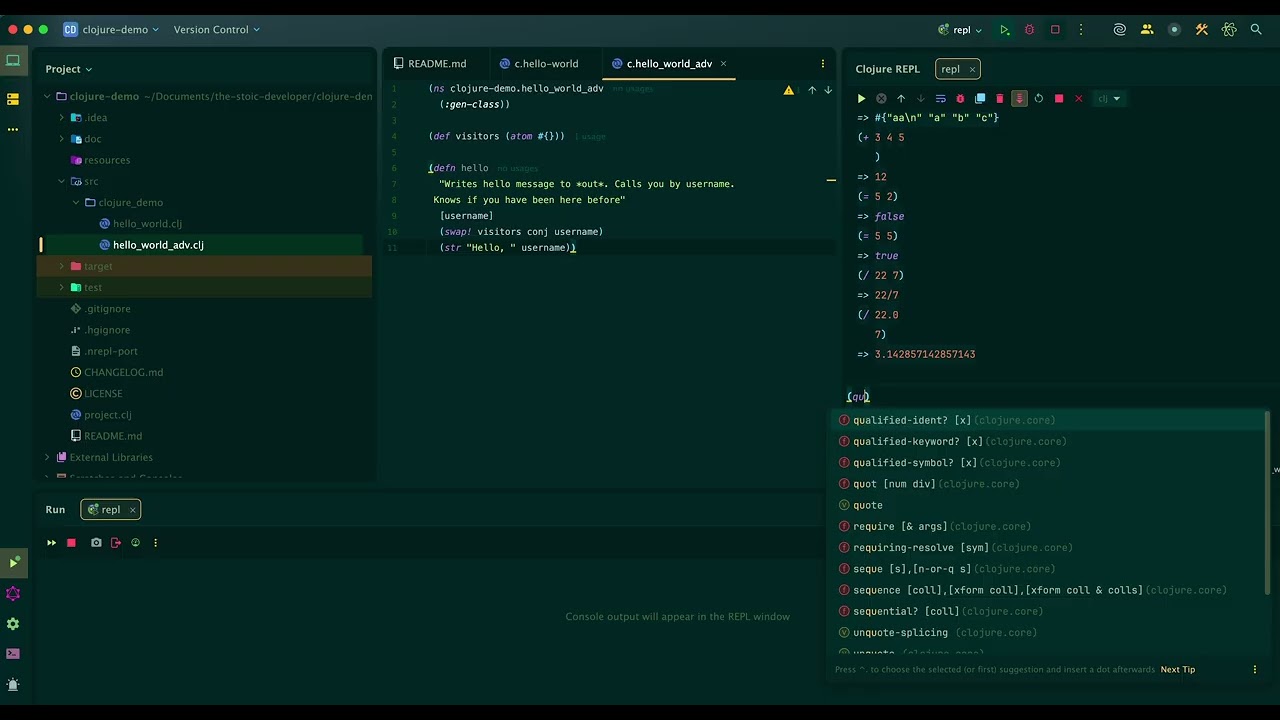Click the red bug icon in the REPL toolbar

pos(960,98)
